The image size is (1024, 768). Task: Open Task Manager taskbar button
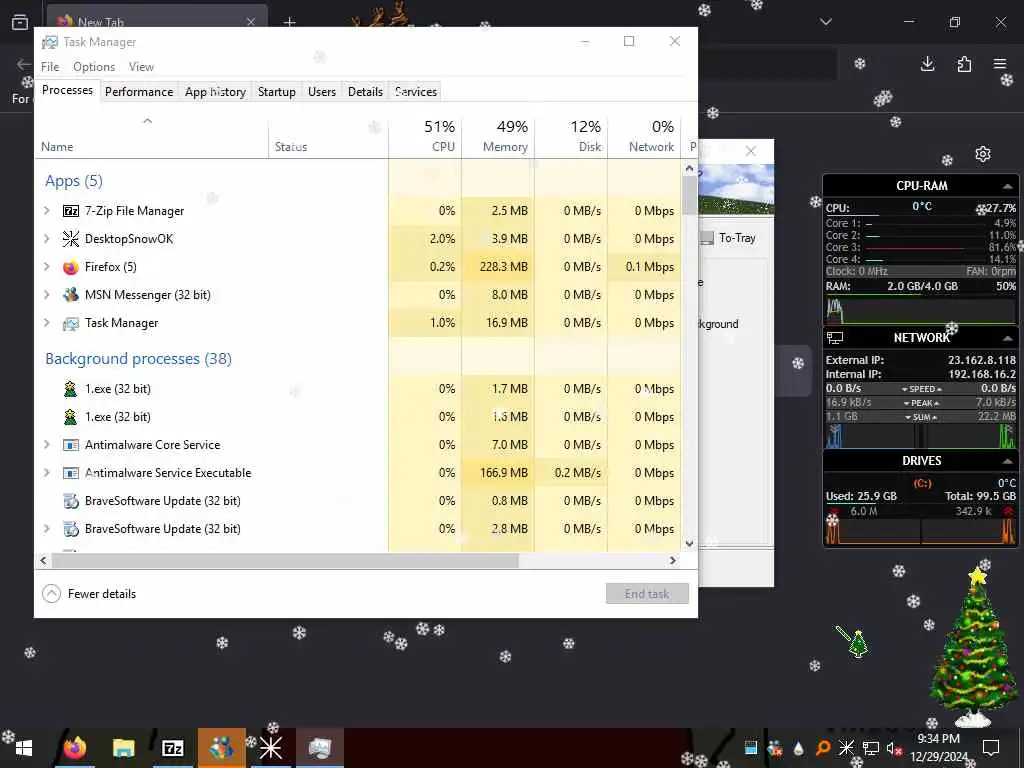319,748
